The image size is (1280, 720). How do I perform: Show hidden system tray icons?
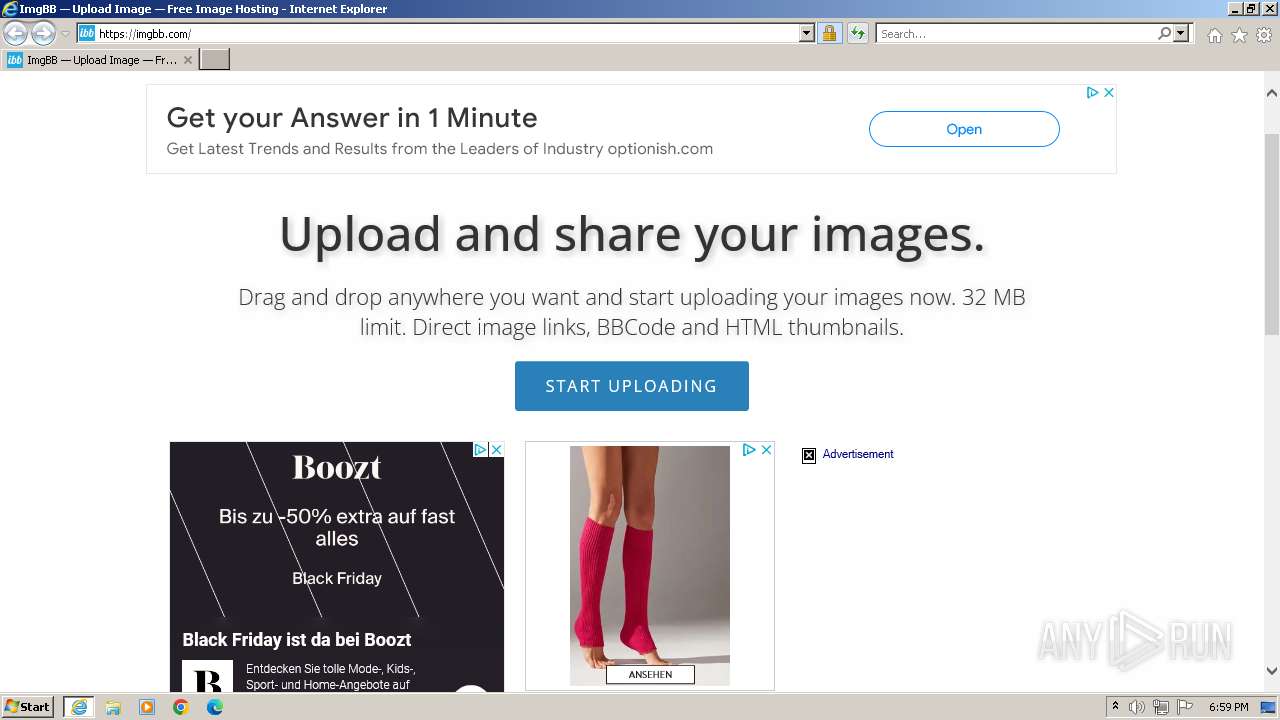tap(1115, 707)
